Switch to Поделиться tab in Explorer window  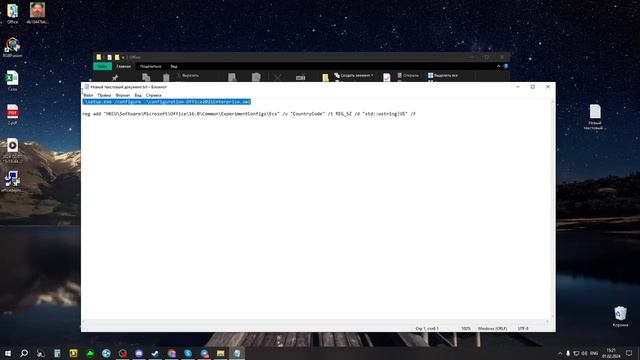pos(151,66)
